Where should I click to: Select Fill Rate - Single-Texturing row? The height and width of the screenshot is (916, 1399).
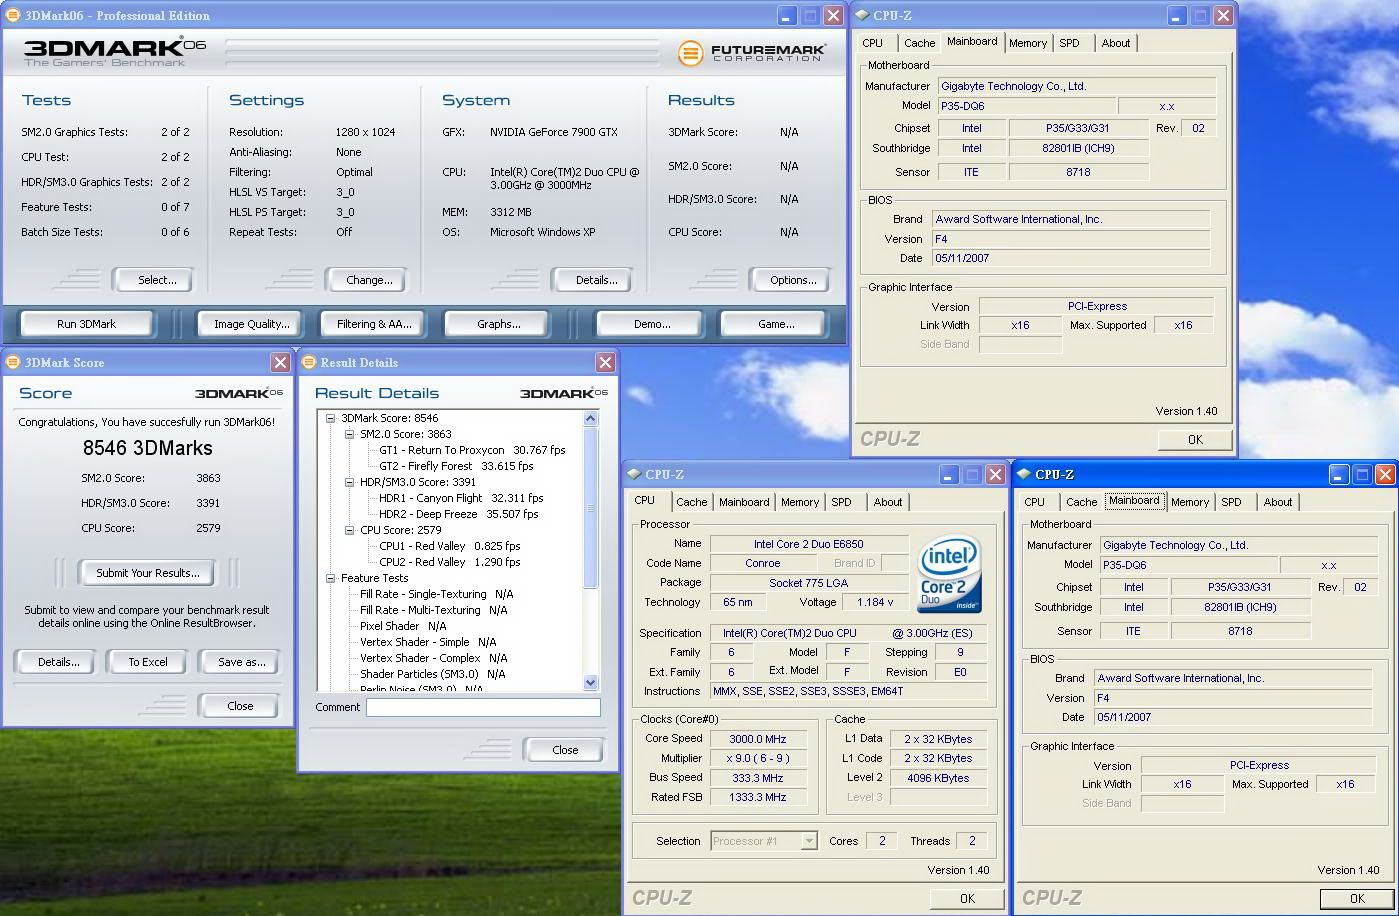coord(436,594)
